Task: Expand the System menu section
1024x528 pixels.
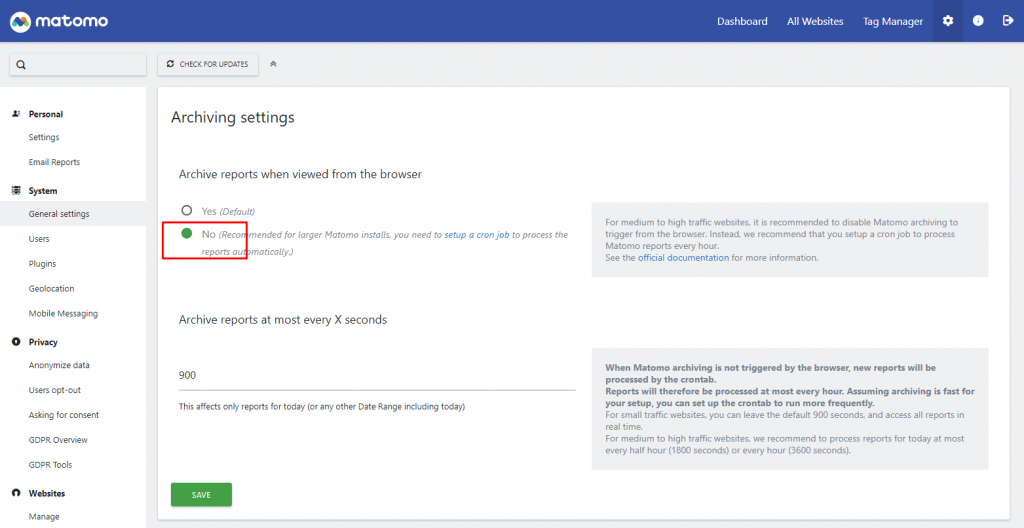Action: 42,190
